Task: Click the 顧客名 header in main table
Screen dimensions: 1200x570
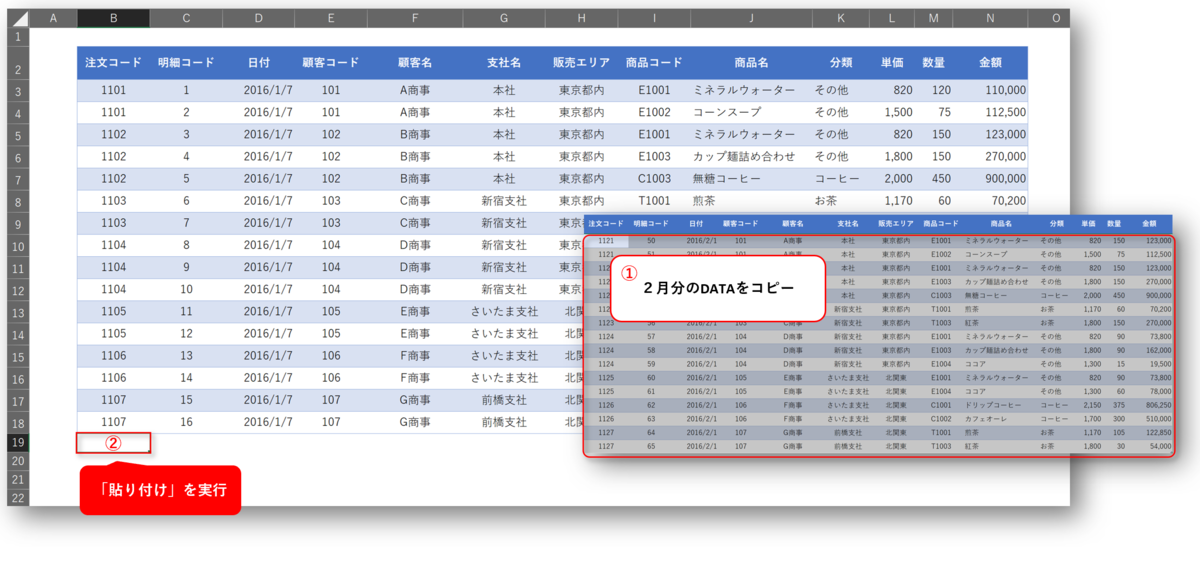Action: (415, 63)
